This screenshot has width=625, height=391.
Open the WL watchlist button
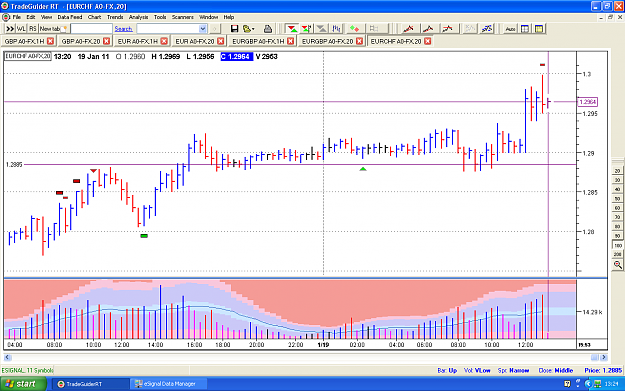[x=21, y=29]
